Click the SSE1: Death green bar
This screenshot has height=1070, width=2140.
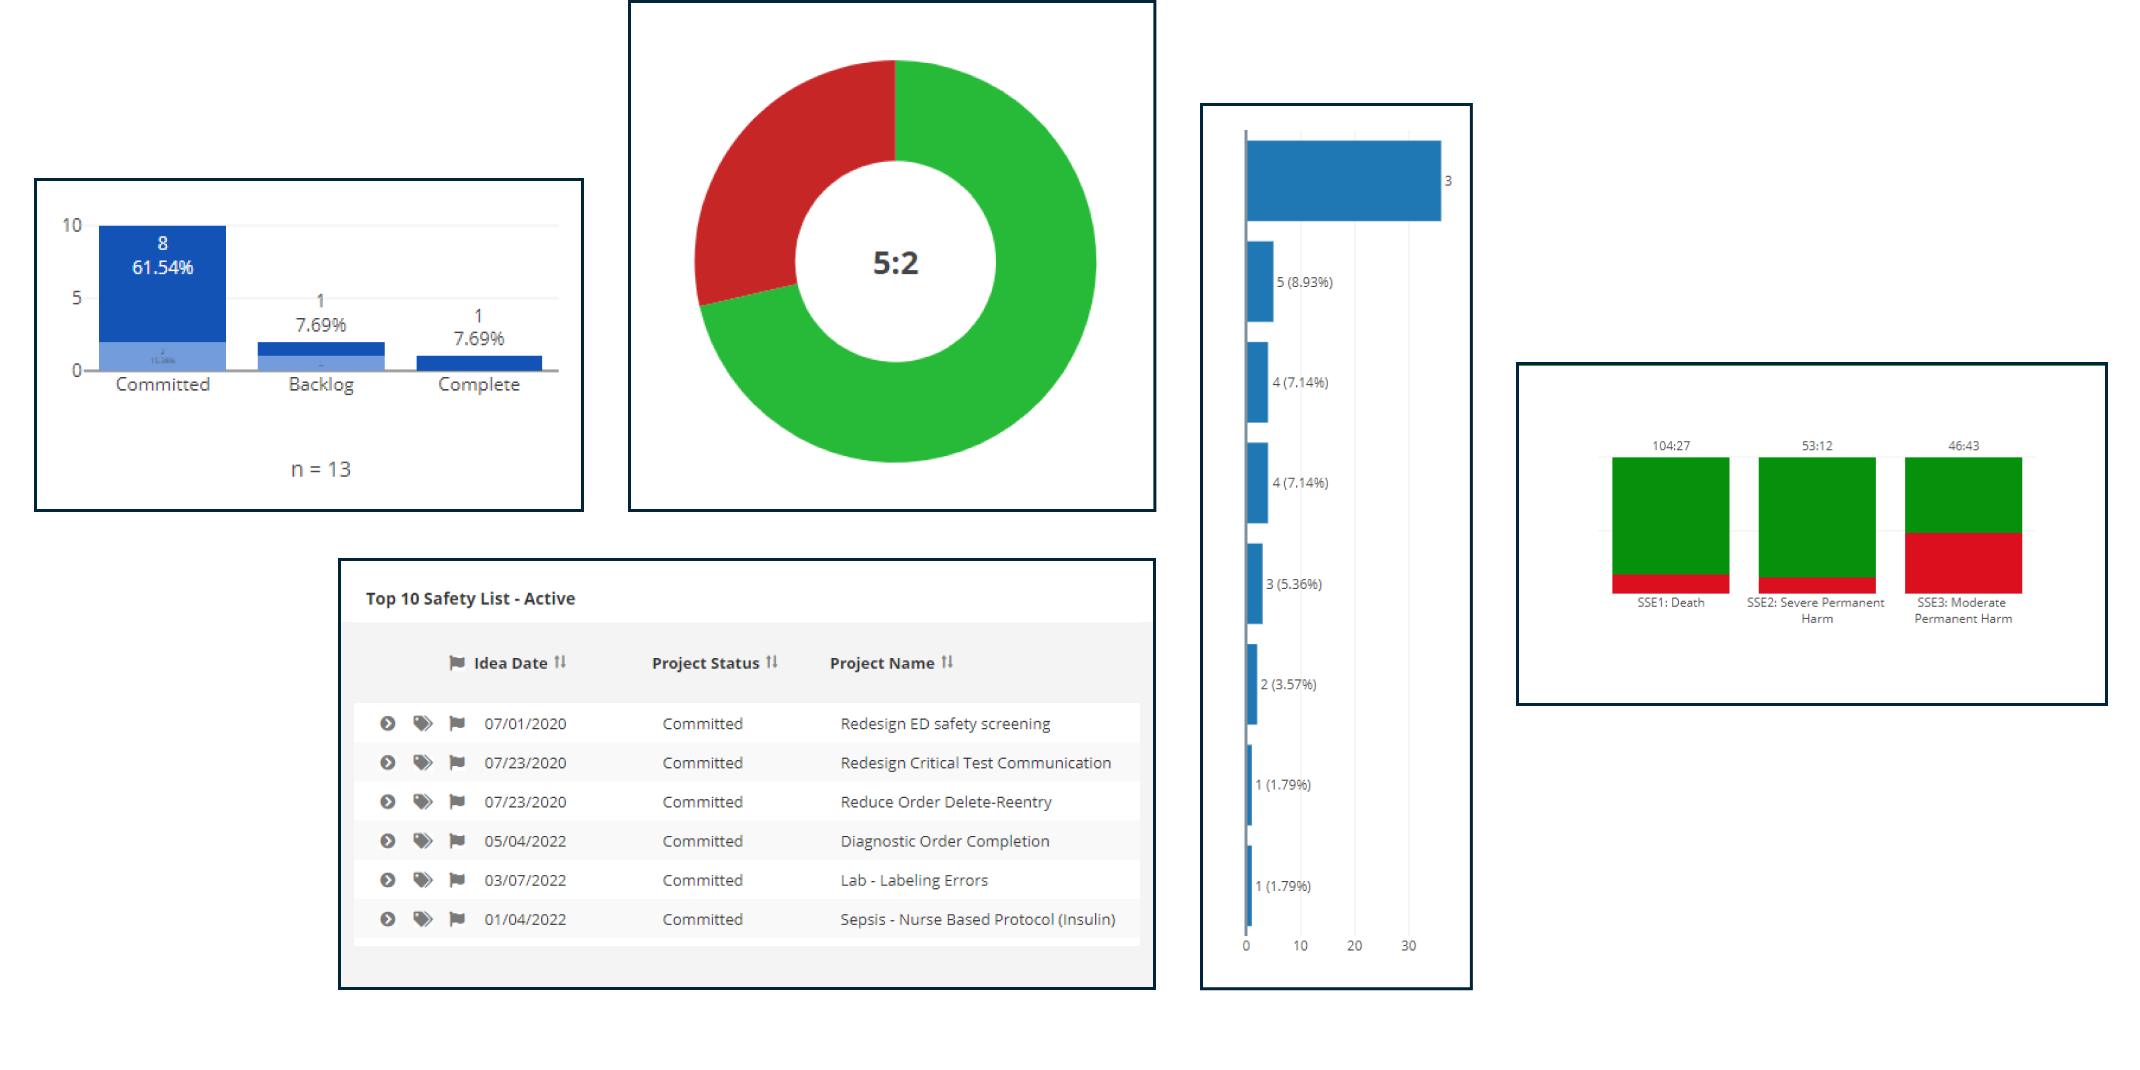tap(1670, 516)
